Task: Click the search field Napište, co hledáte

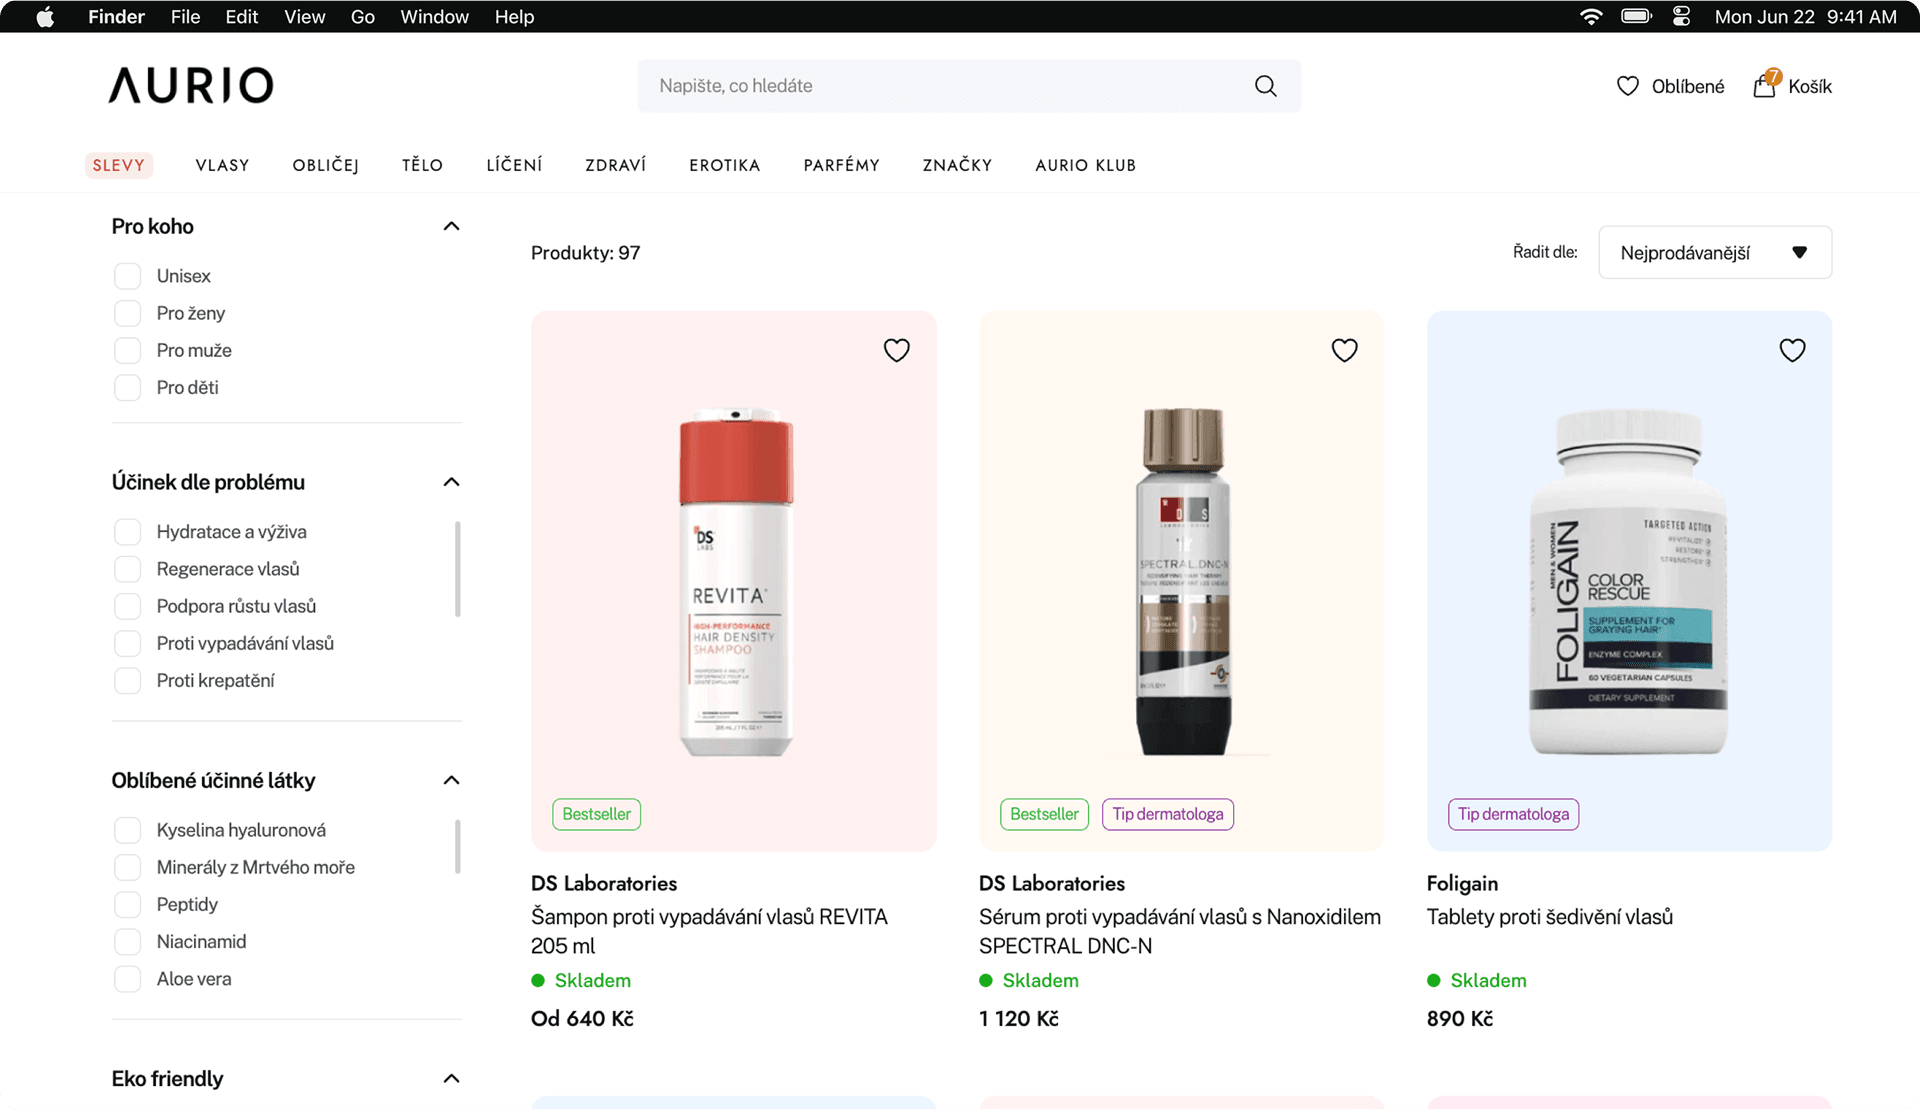Action: 940,86
